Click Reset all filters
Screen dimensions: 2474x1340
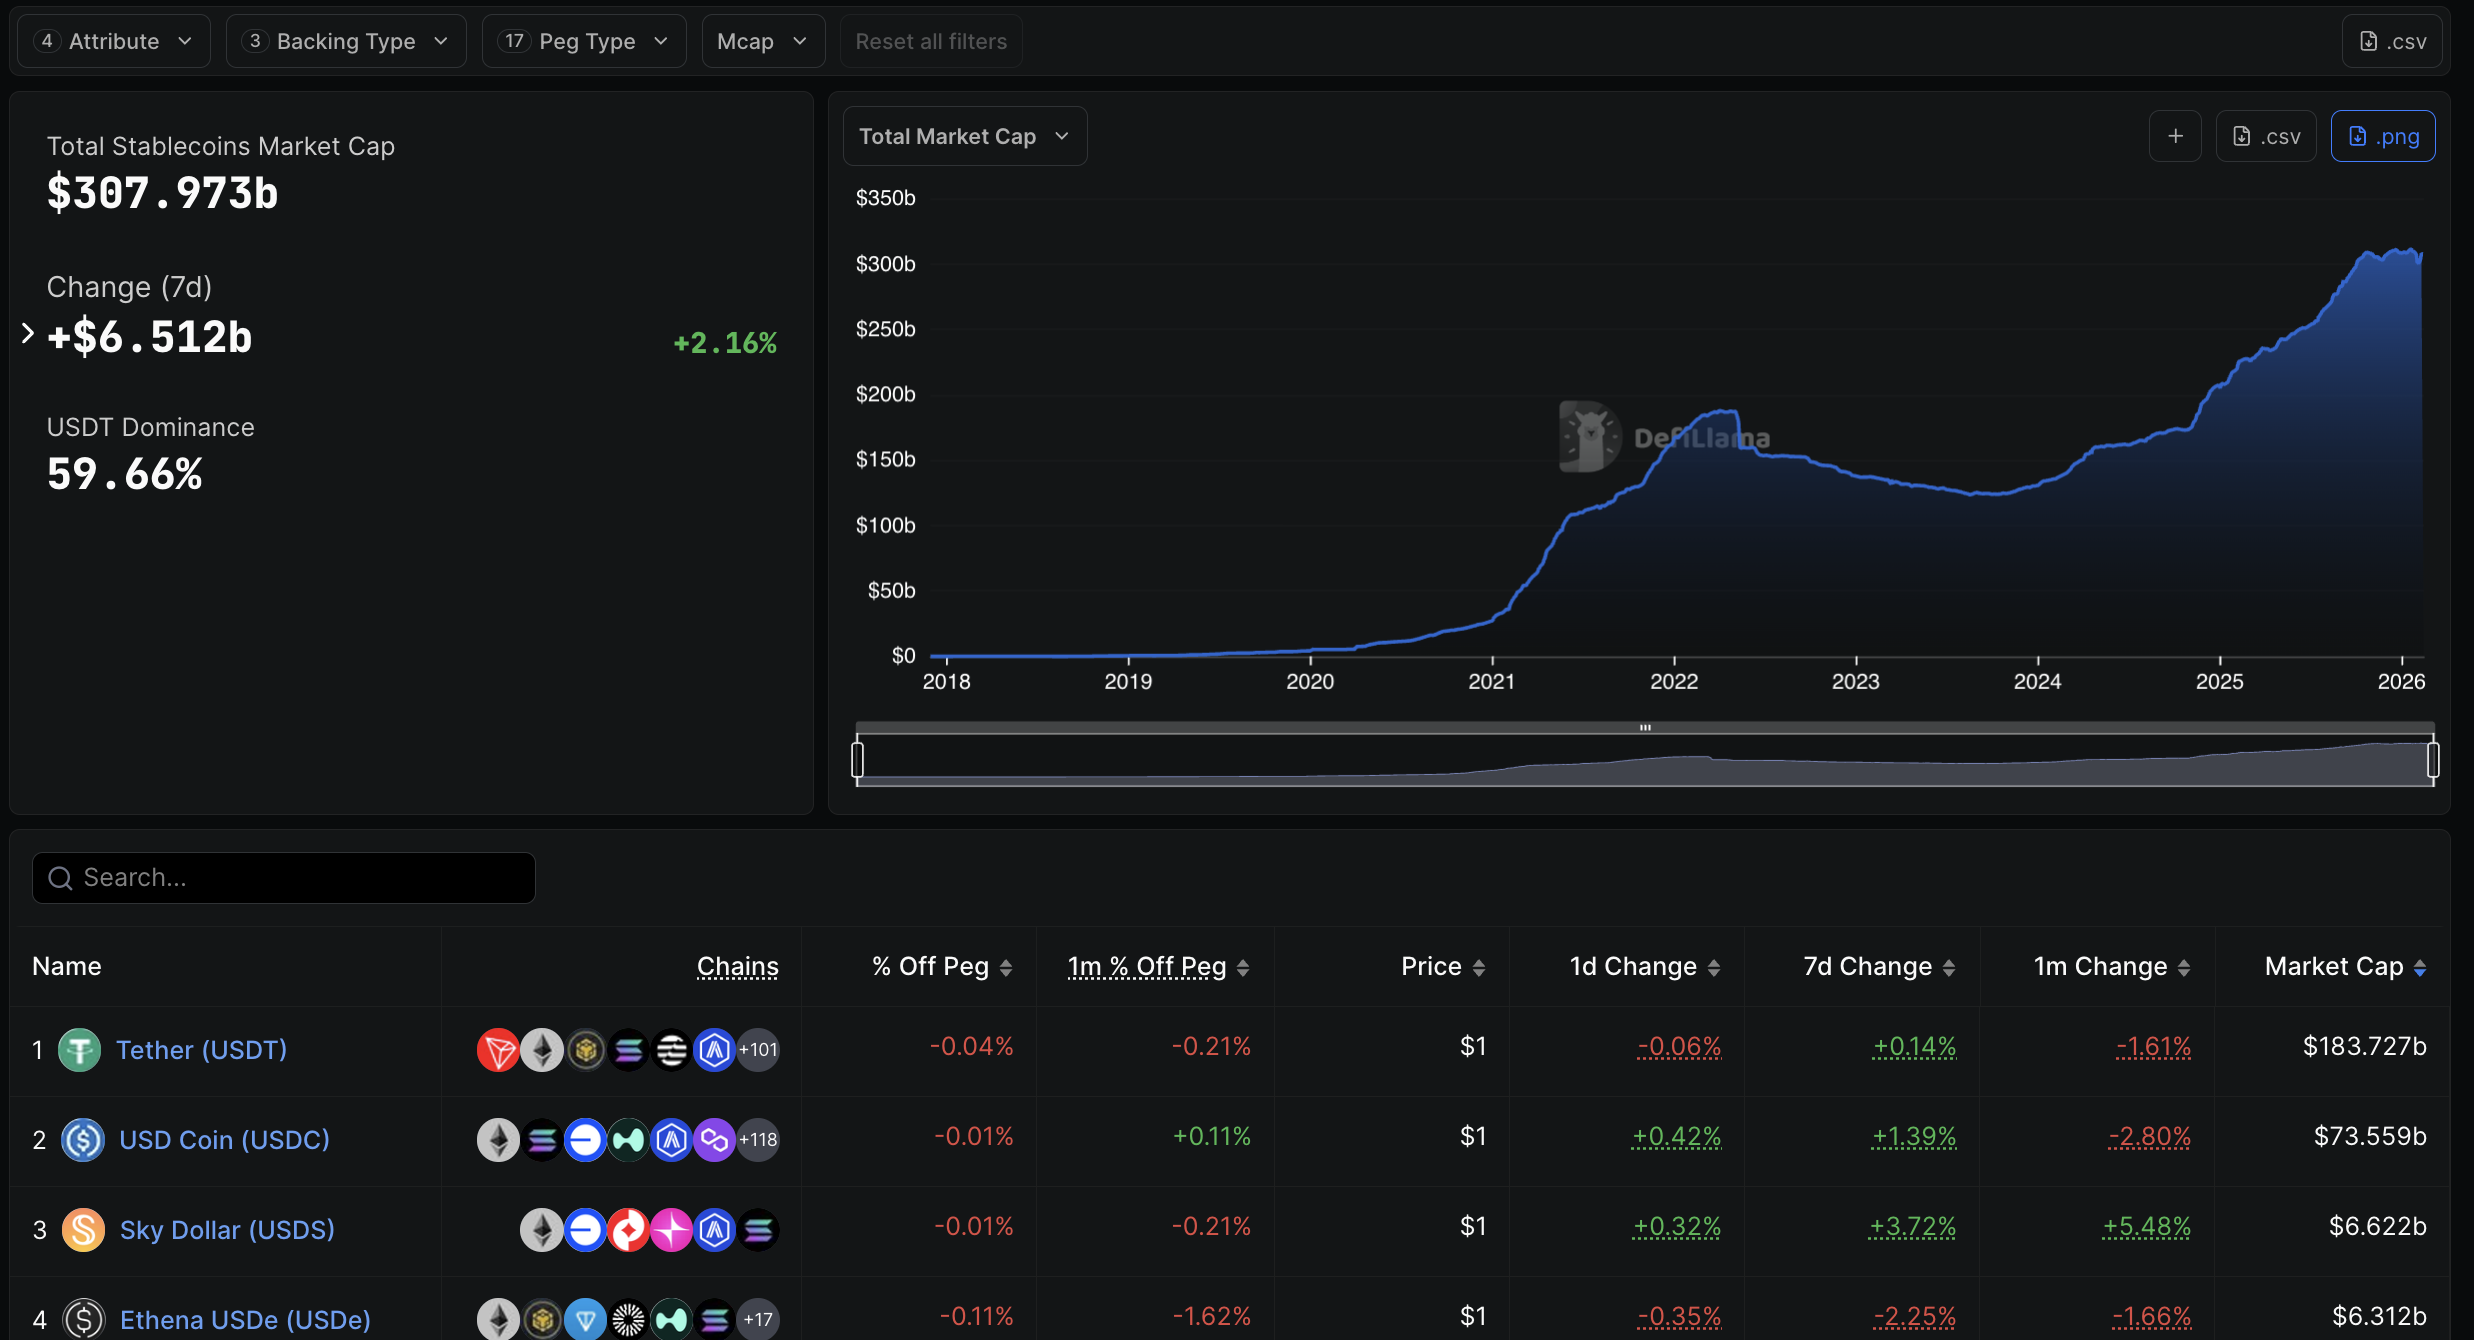pos(931,41)
